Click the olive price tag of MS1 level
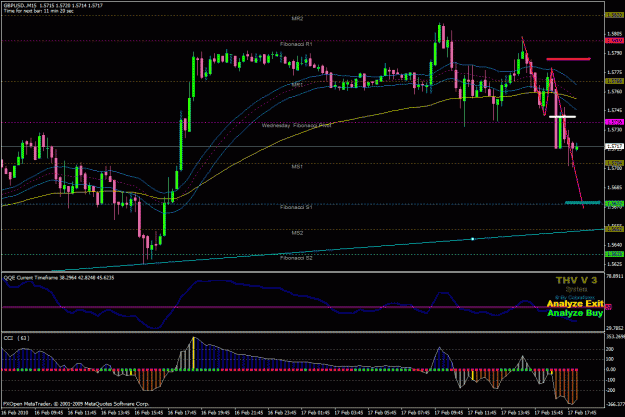Viewport: 625px width, 417px height. coord(614,163)
